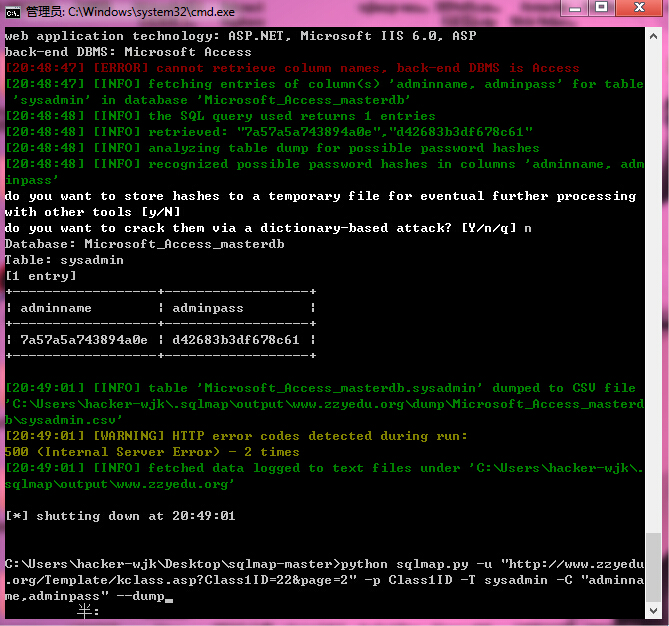Click the window title 'C:\Windows\system32\cmd.exe'
Image resolution: width=669 pixels, height=626 pixels.
tap(151, 12)
